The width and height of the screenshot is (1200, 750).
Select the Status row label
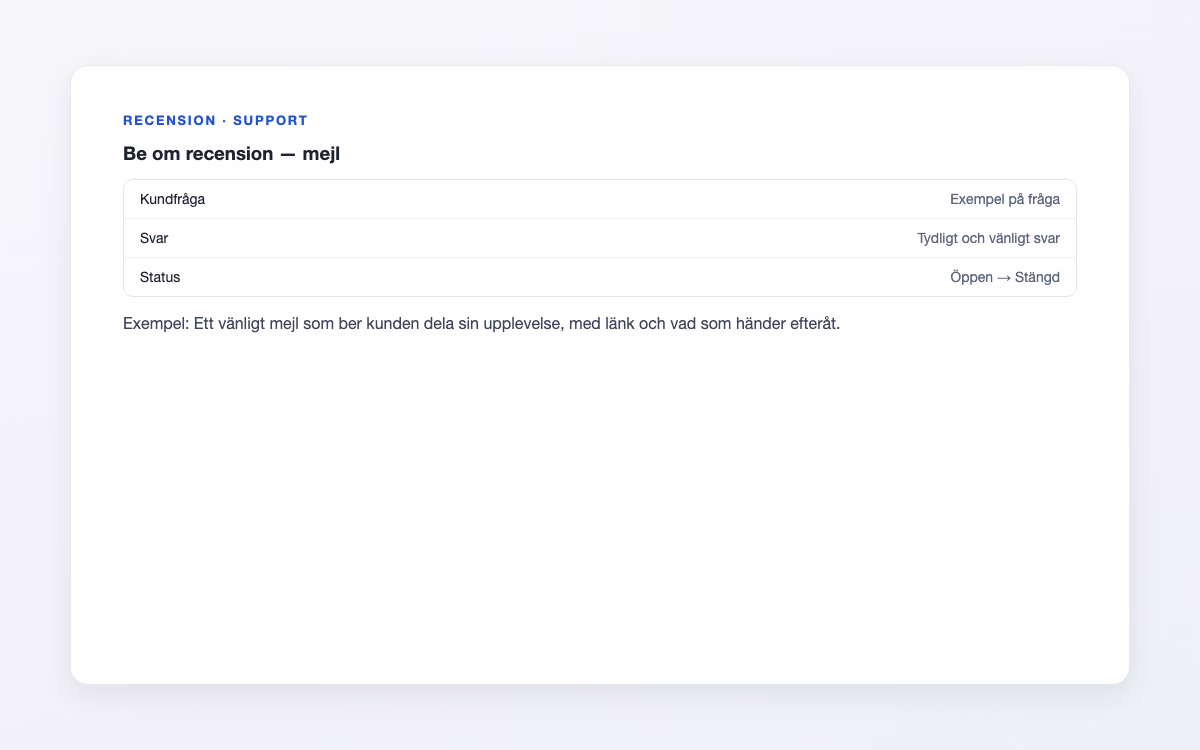pyautogui.click(x=160, y=277)
